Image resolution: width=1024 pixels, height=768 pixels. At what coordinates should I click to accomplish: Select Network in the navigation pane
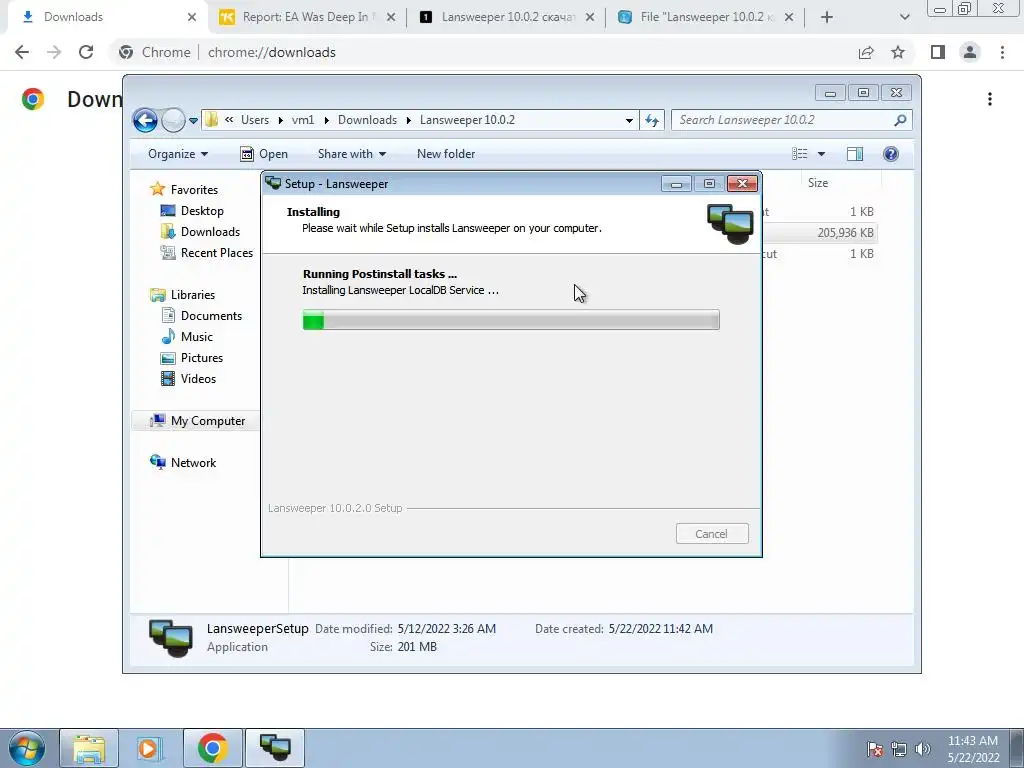193,462
